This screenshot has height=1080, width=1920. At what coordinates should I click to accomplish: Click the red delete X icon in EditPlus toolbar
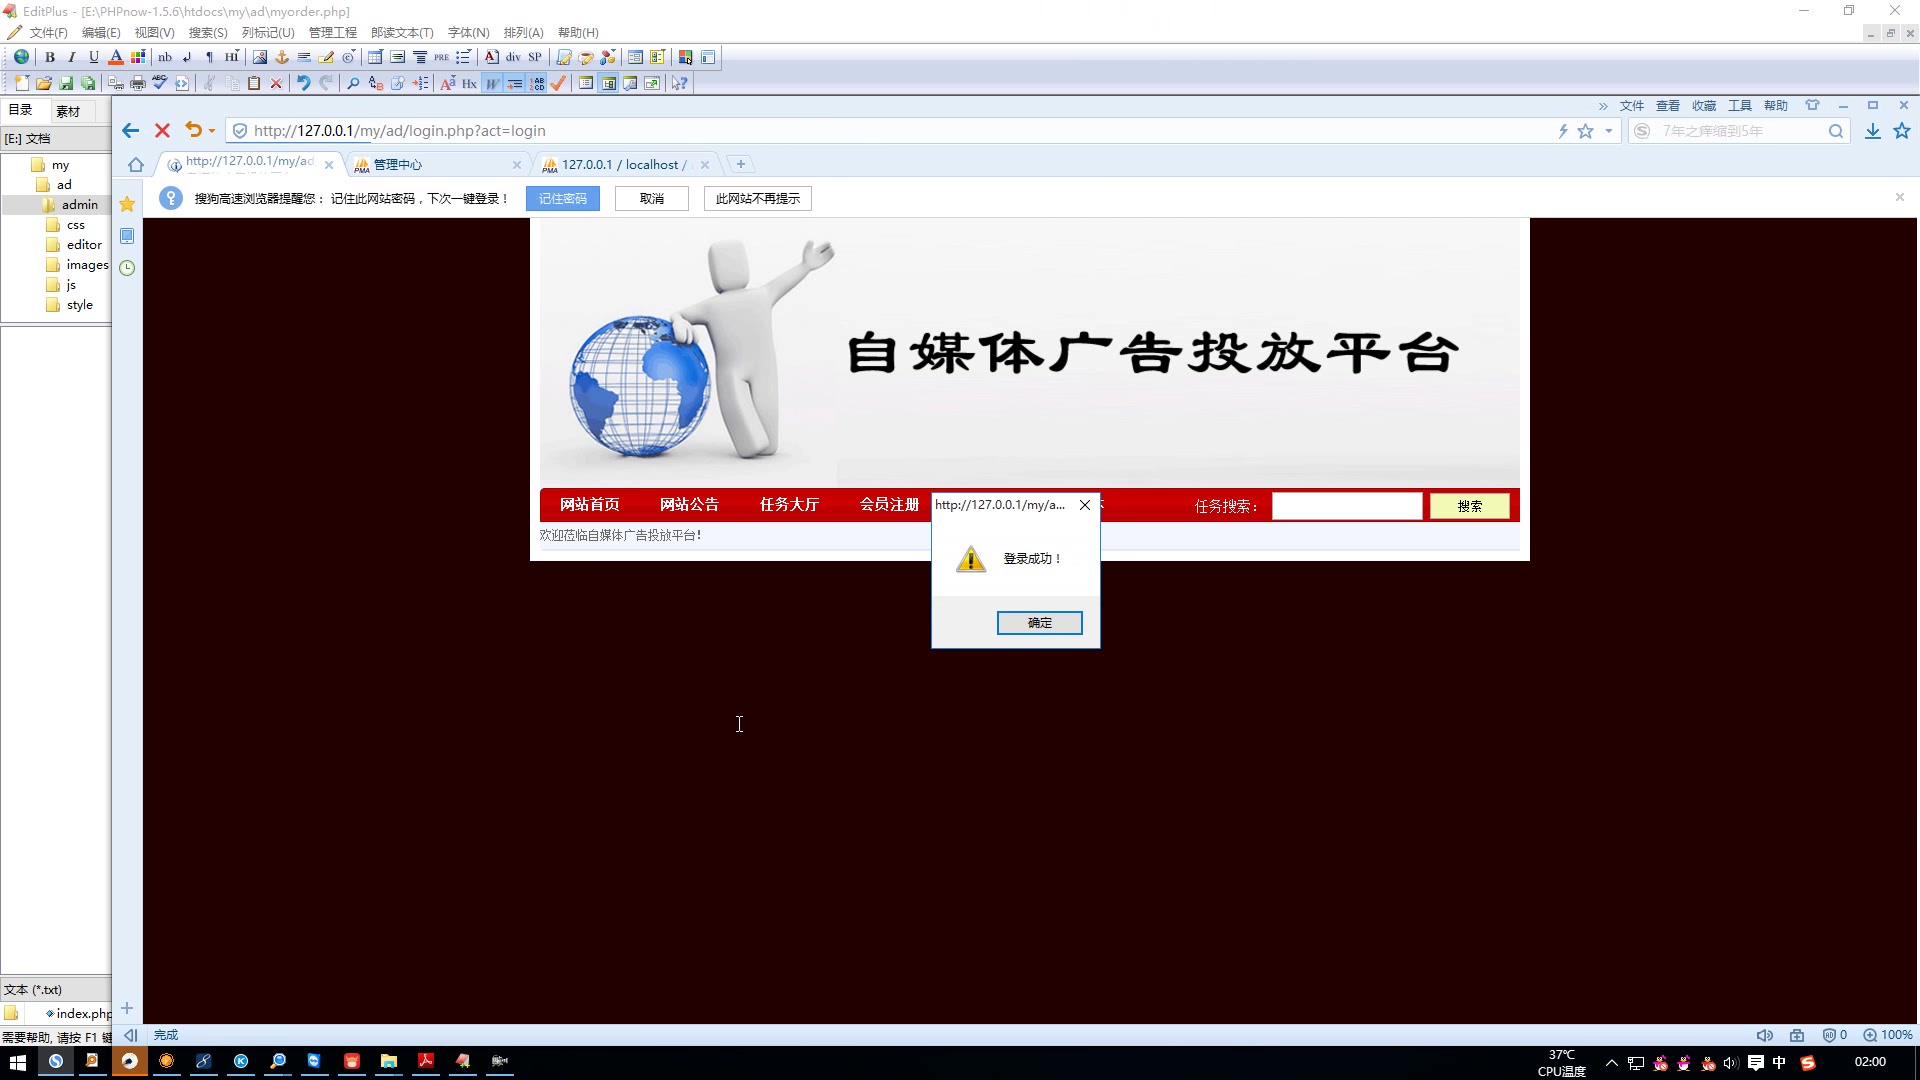276,83
